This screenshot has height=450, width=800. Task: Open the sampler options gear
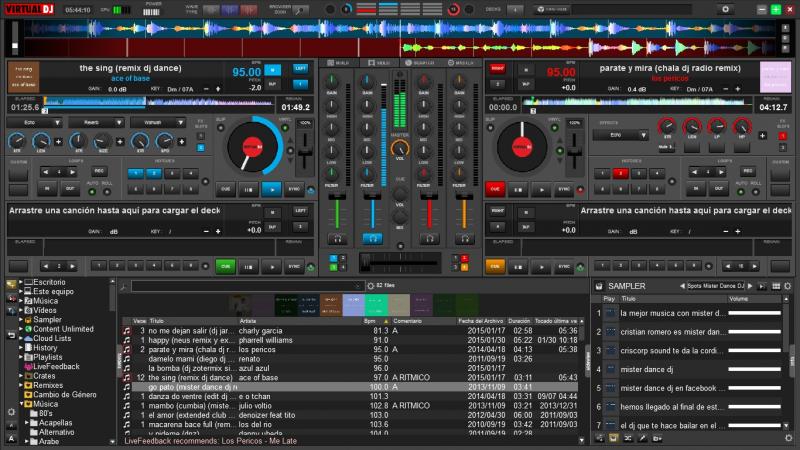(x=788, y=286)
